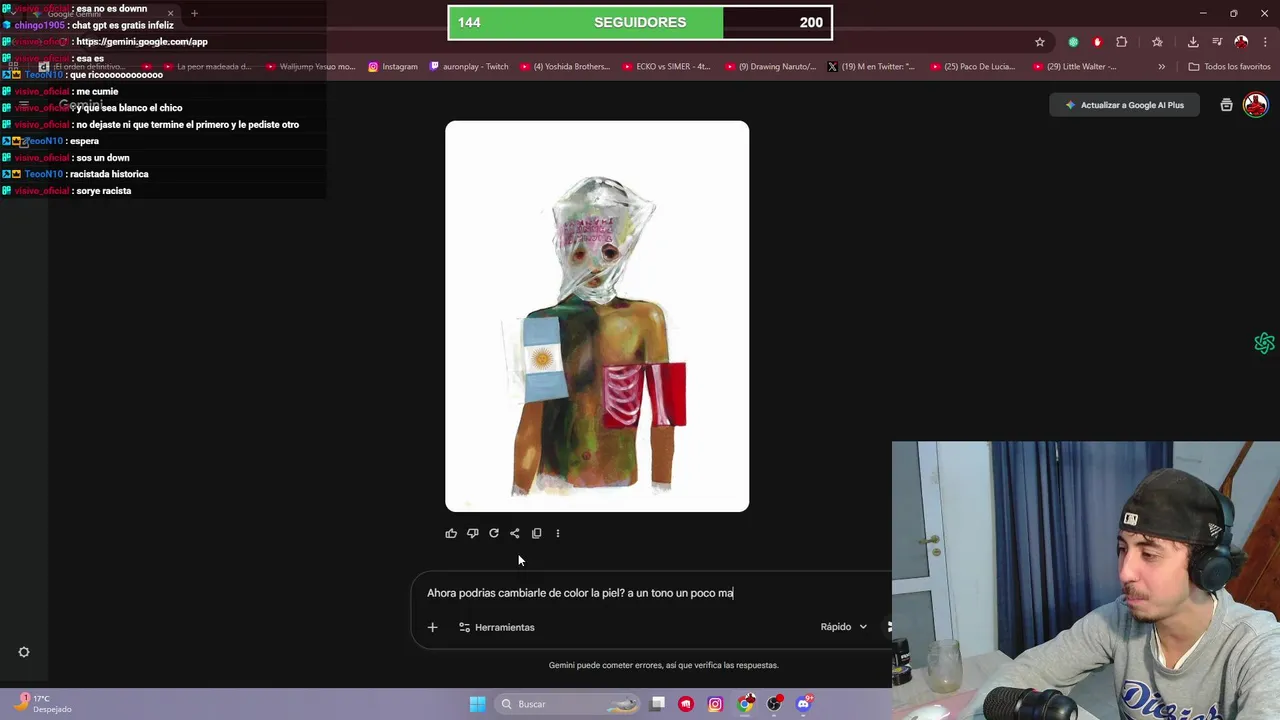The image size is (1280, 720).
Task: Open the ChatGPT browser extension
Action: [x=1073, y=42]
